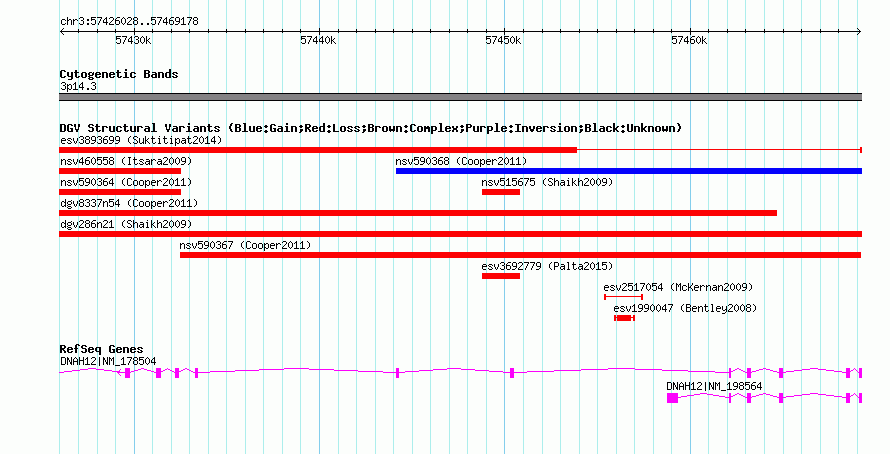Click the DGV Structural Variants track title
The width and height of the screenshot is (890, 454).
pyautogui.click(x=371, y=128)
